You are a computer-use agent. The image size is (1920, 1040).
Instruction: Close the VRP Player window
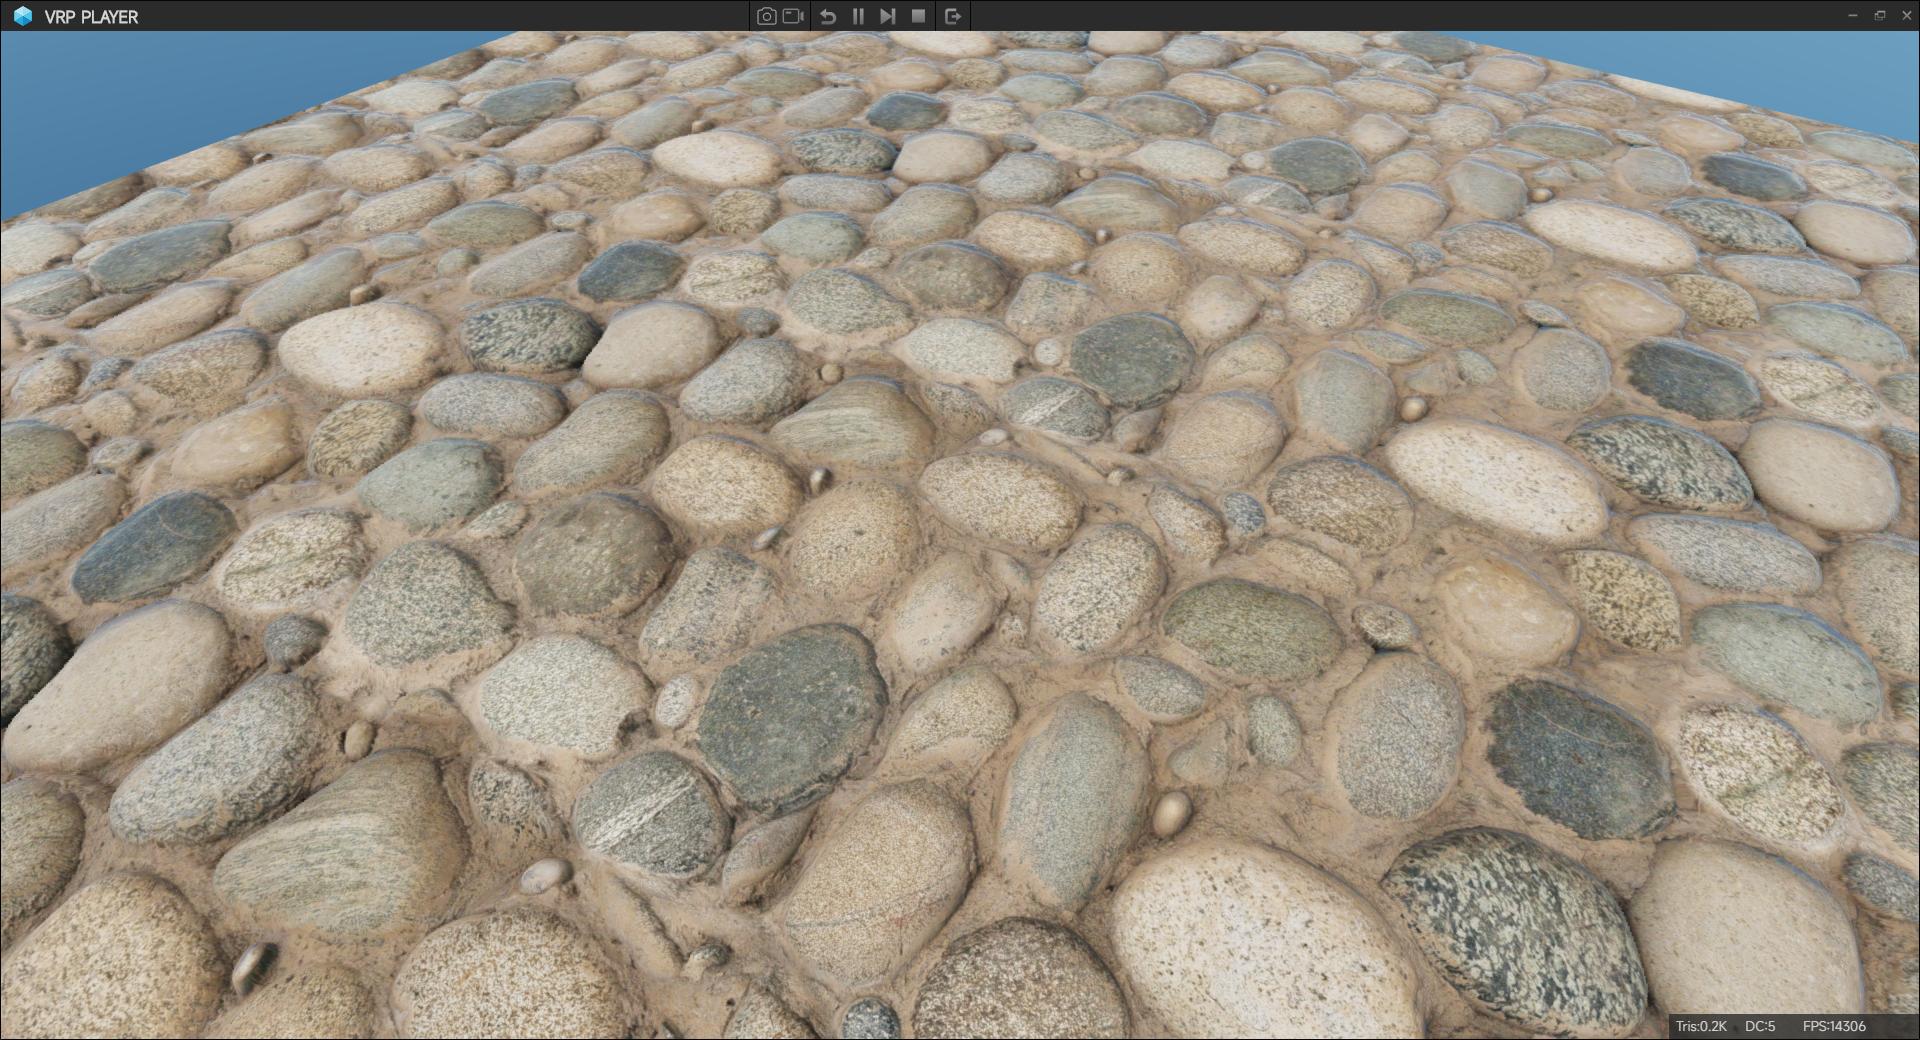point(1905,16)
